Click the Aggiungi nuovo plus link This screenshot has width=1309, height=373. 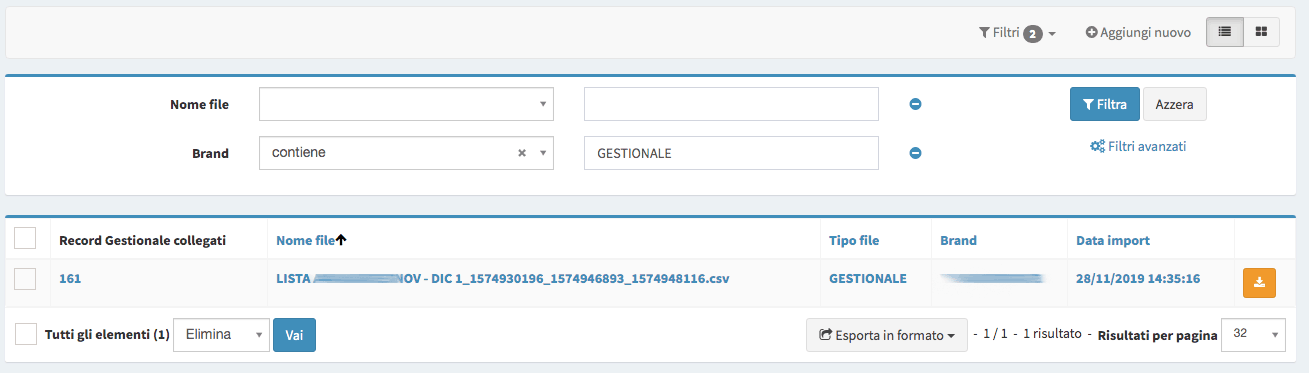click(x=1138, y=32)
